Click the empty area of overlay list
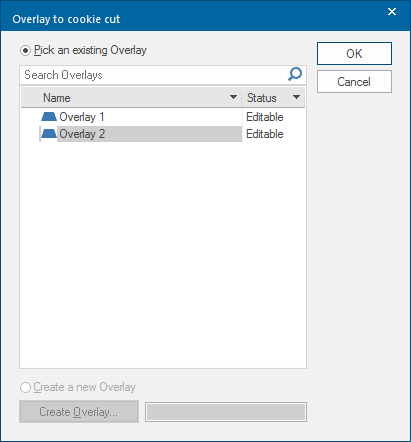 [163, 253]
